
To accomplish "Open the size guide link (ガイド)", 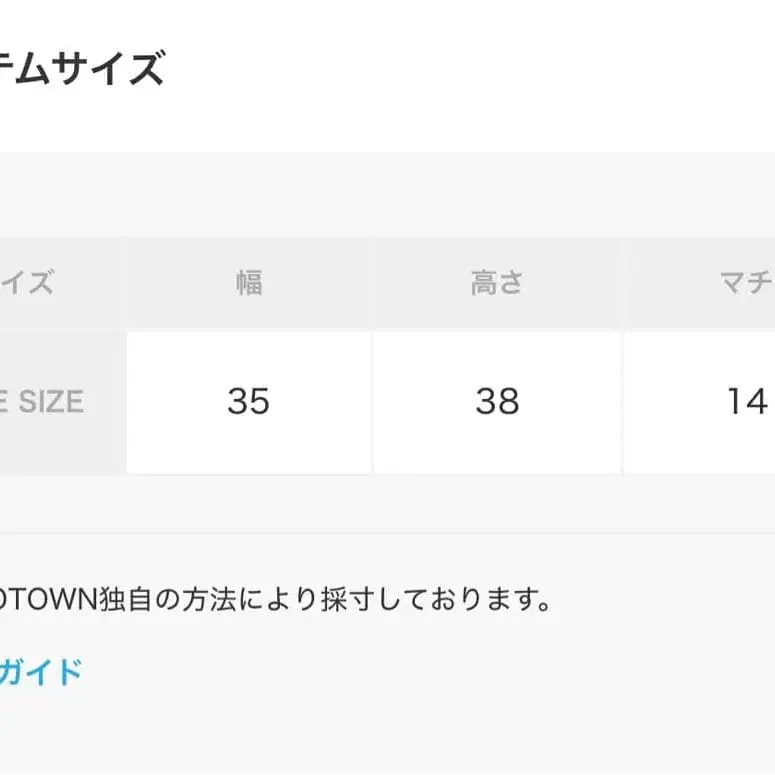I will pyautogui.click(x=40, y=671).
